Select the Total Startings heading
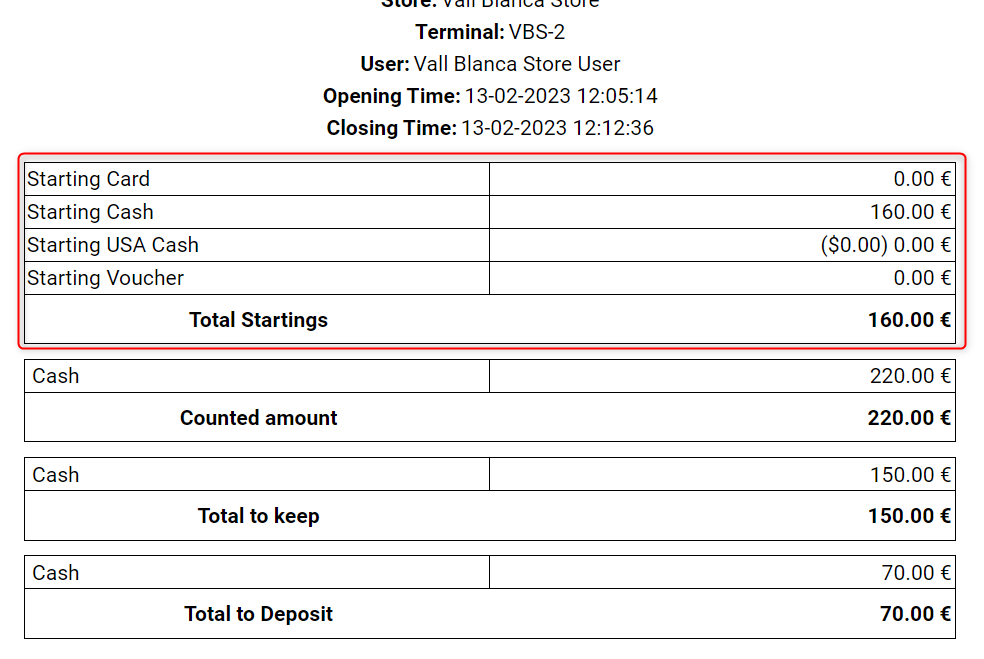 (x=258, y=320)
